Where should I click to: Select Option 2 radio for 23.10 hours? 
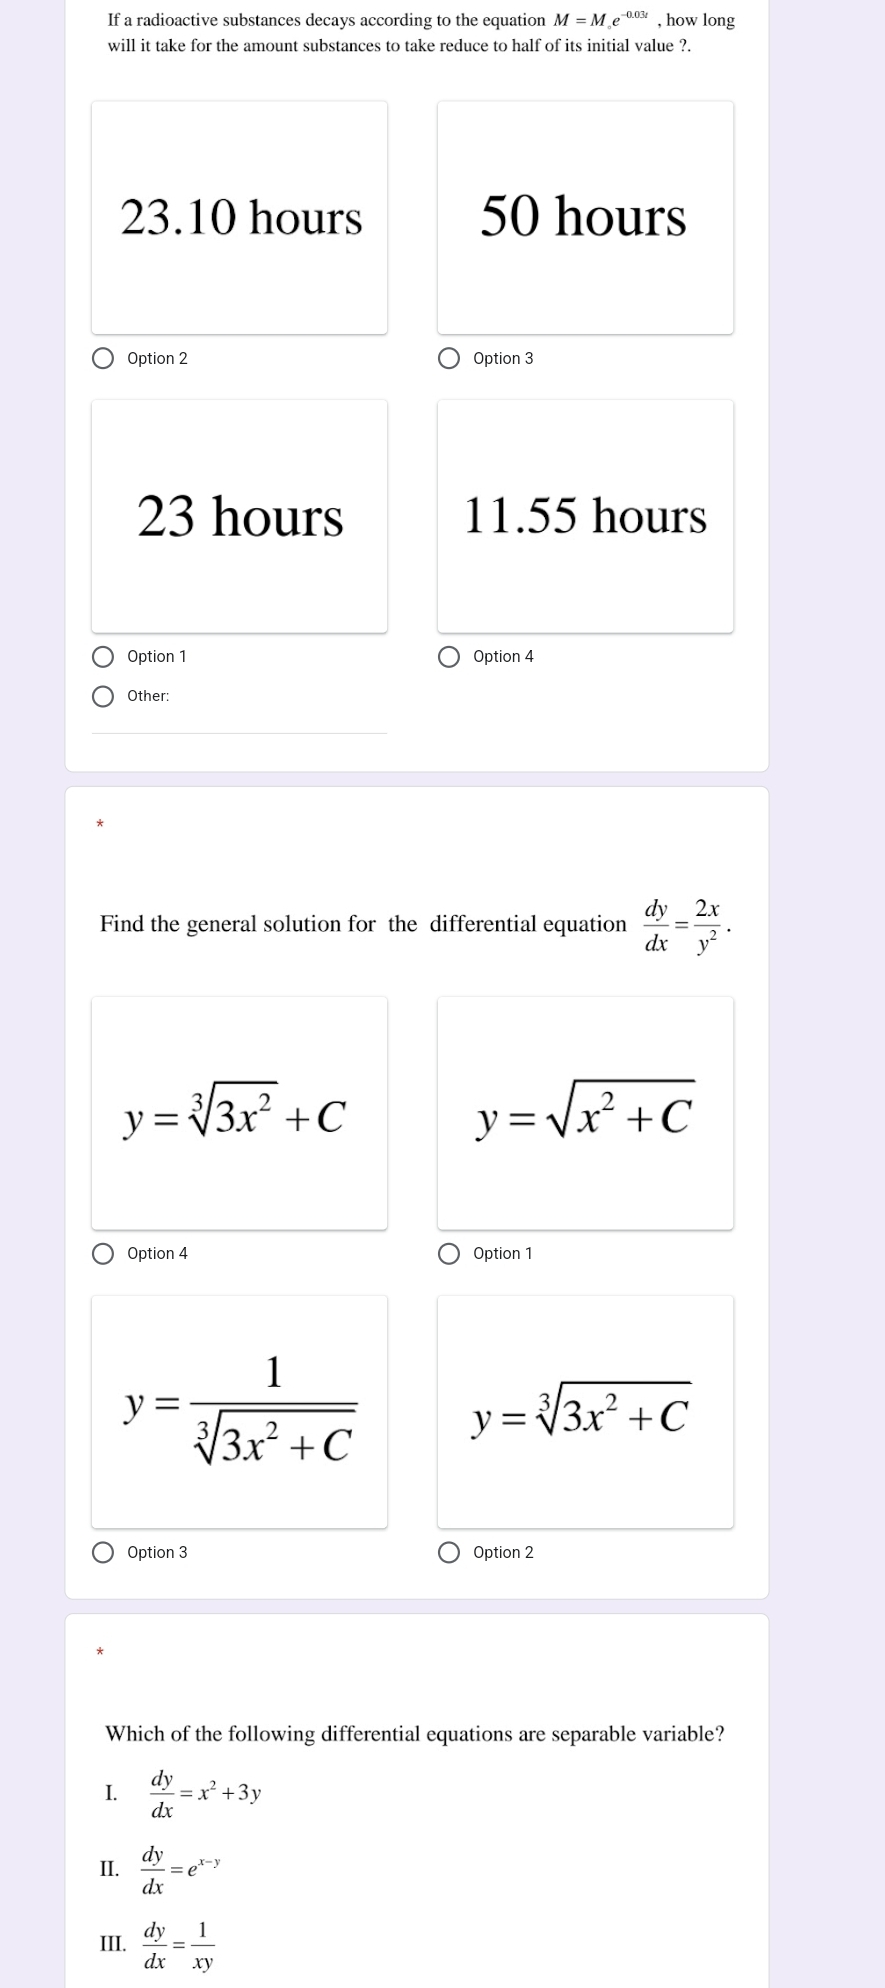coord(103,359)
